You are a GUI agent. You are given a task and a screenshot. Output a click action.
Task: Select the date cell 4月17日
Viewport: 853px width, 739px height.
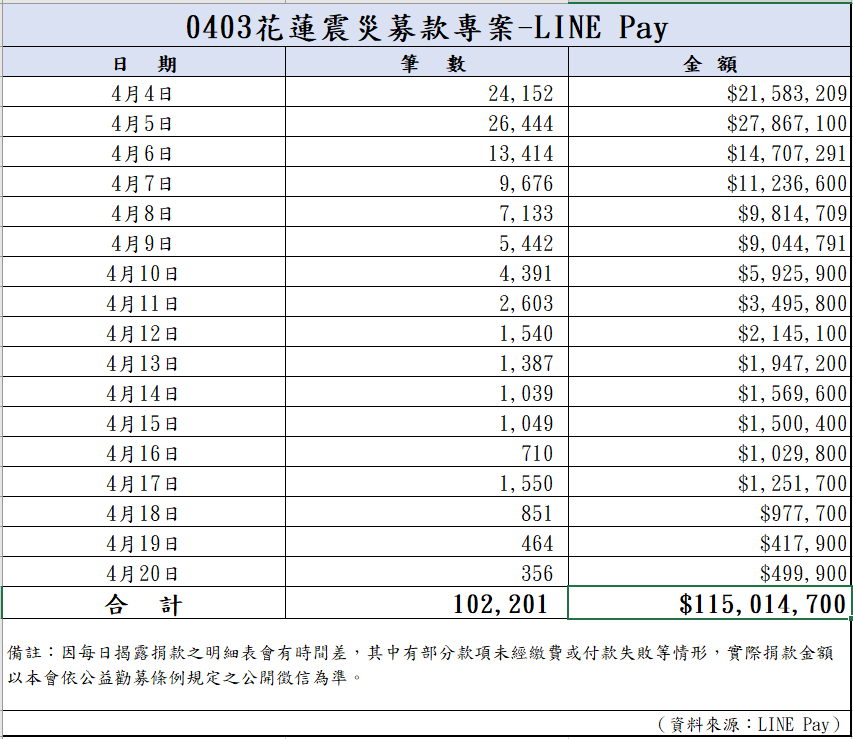[144, 481]
